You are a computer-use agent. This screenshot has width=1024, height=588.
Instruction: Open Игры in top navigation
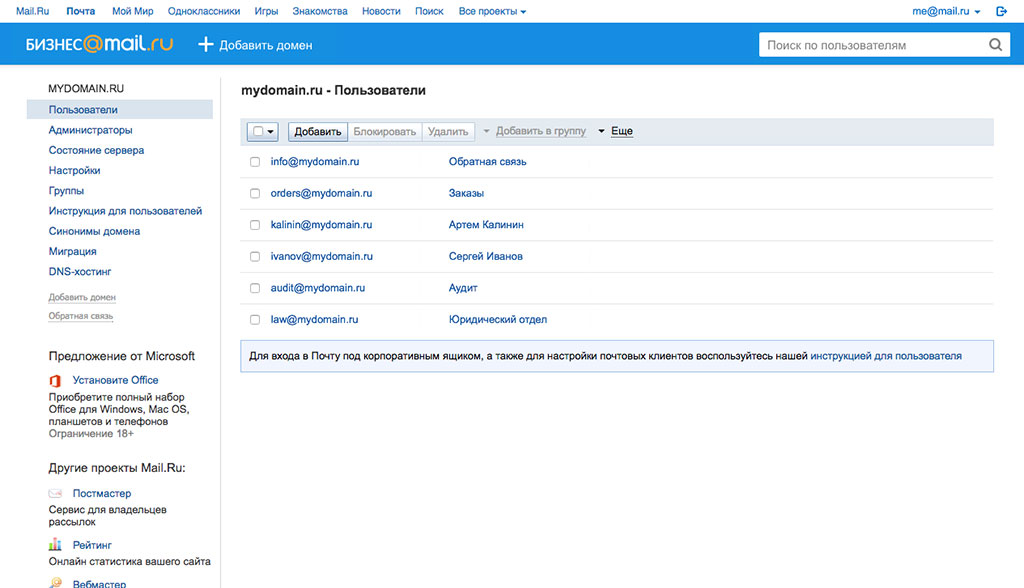(x=266, y=11)
